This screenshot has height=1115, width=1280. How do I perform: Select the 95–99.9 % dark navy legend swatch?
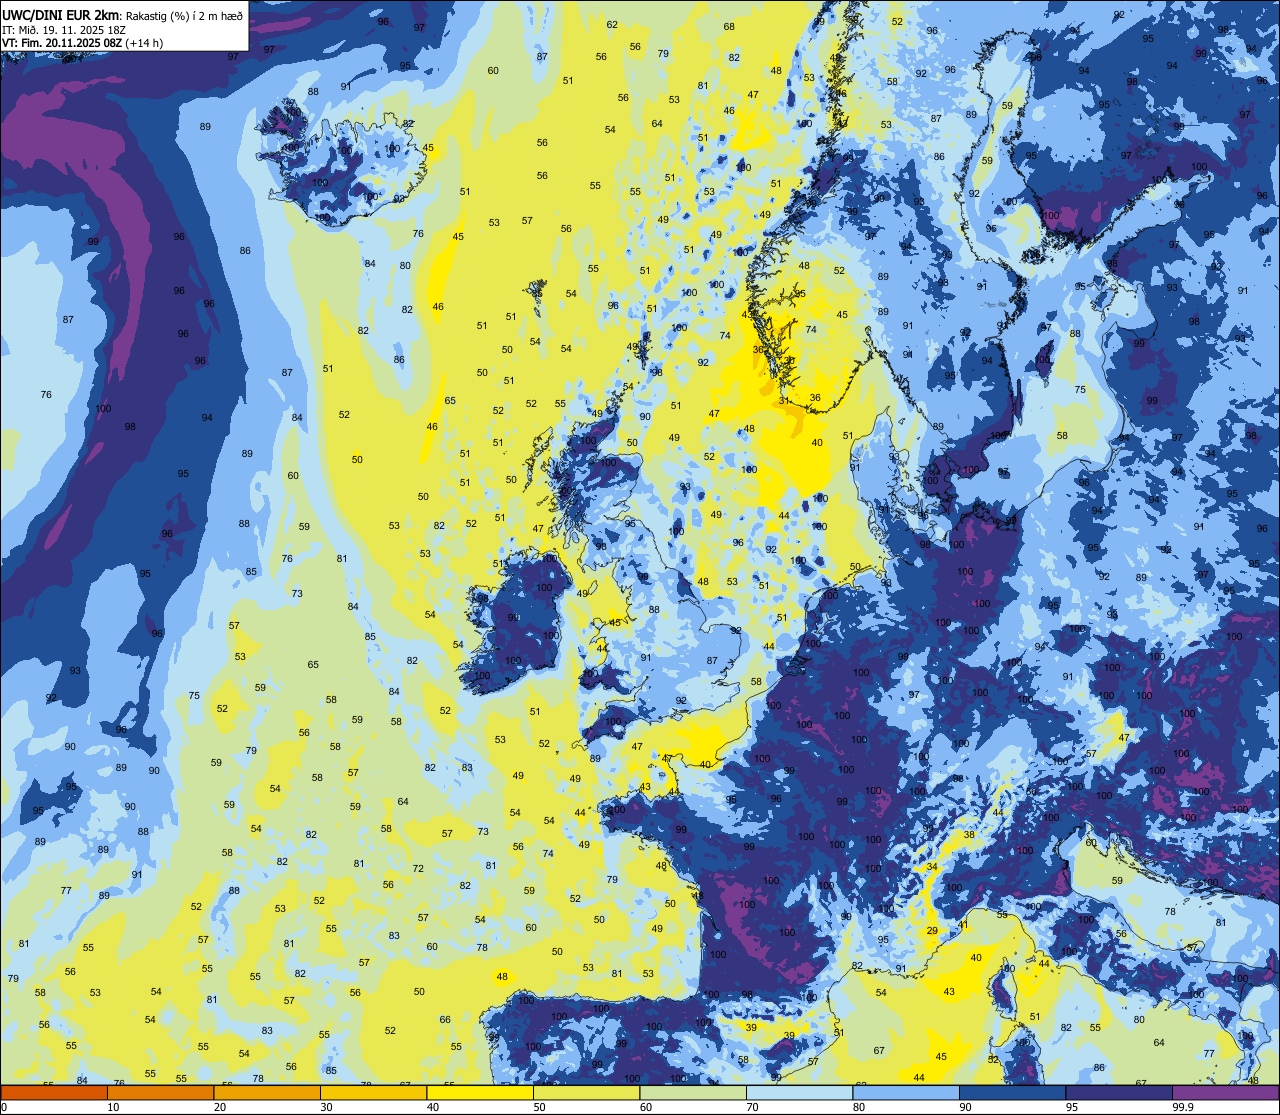[x=1119, y=1092]
